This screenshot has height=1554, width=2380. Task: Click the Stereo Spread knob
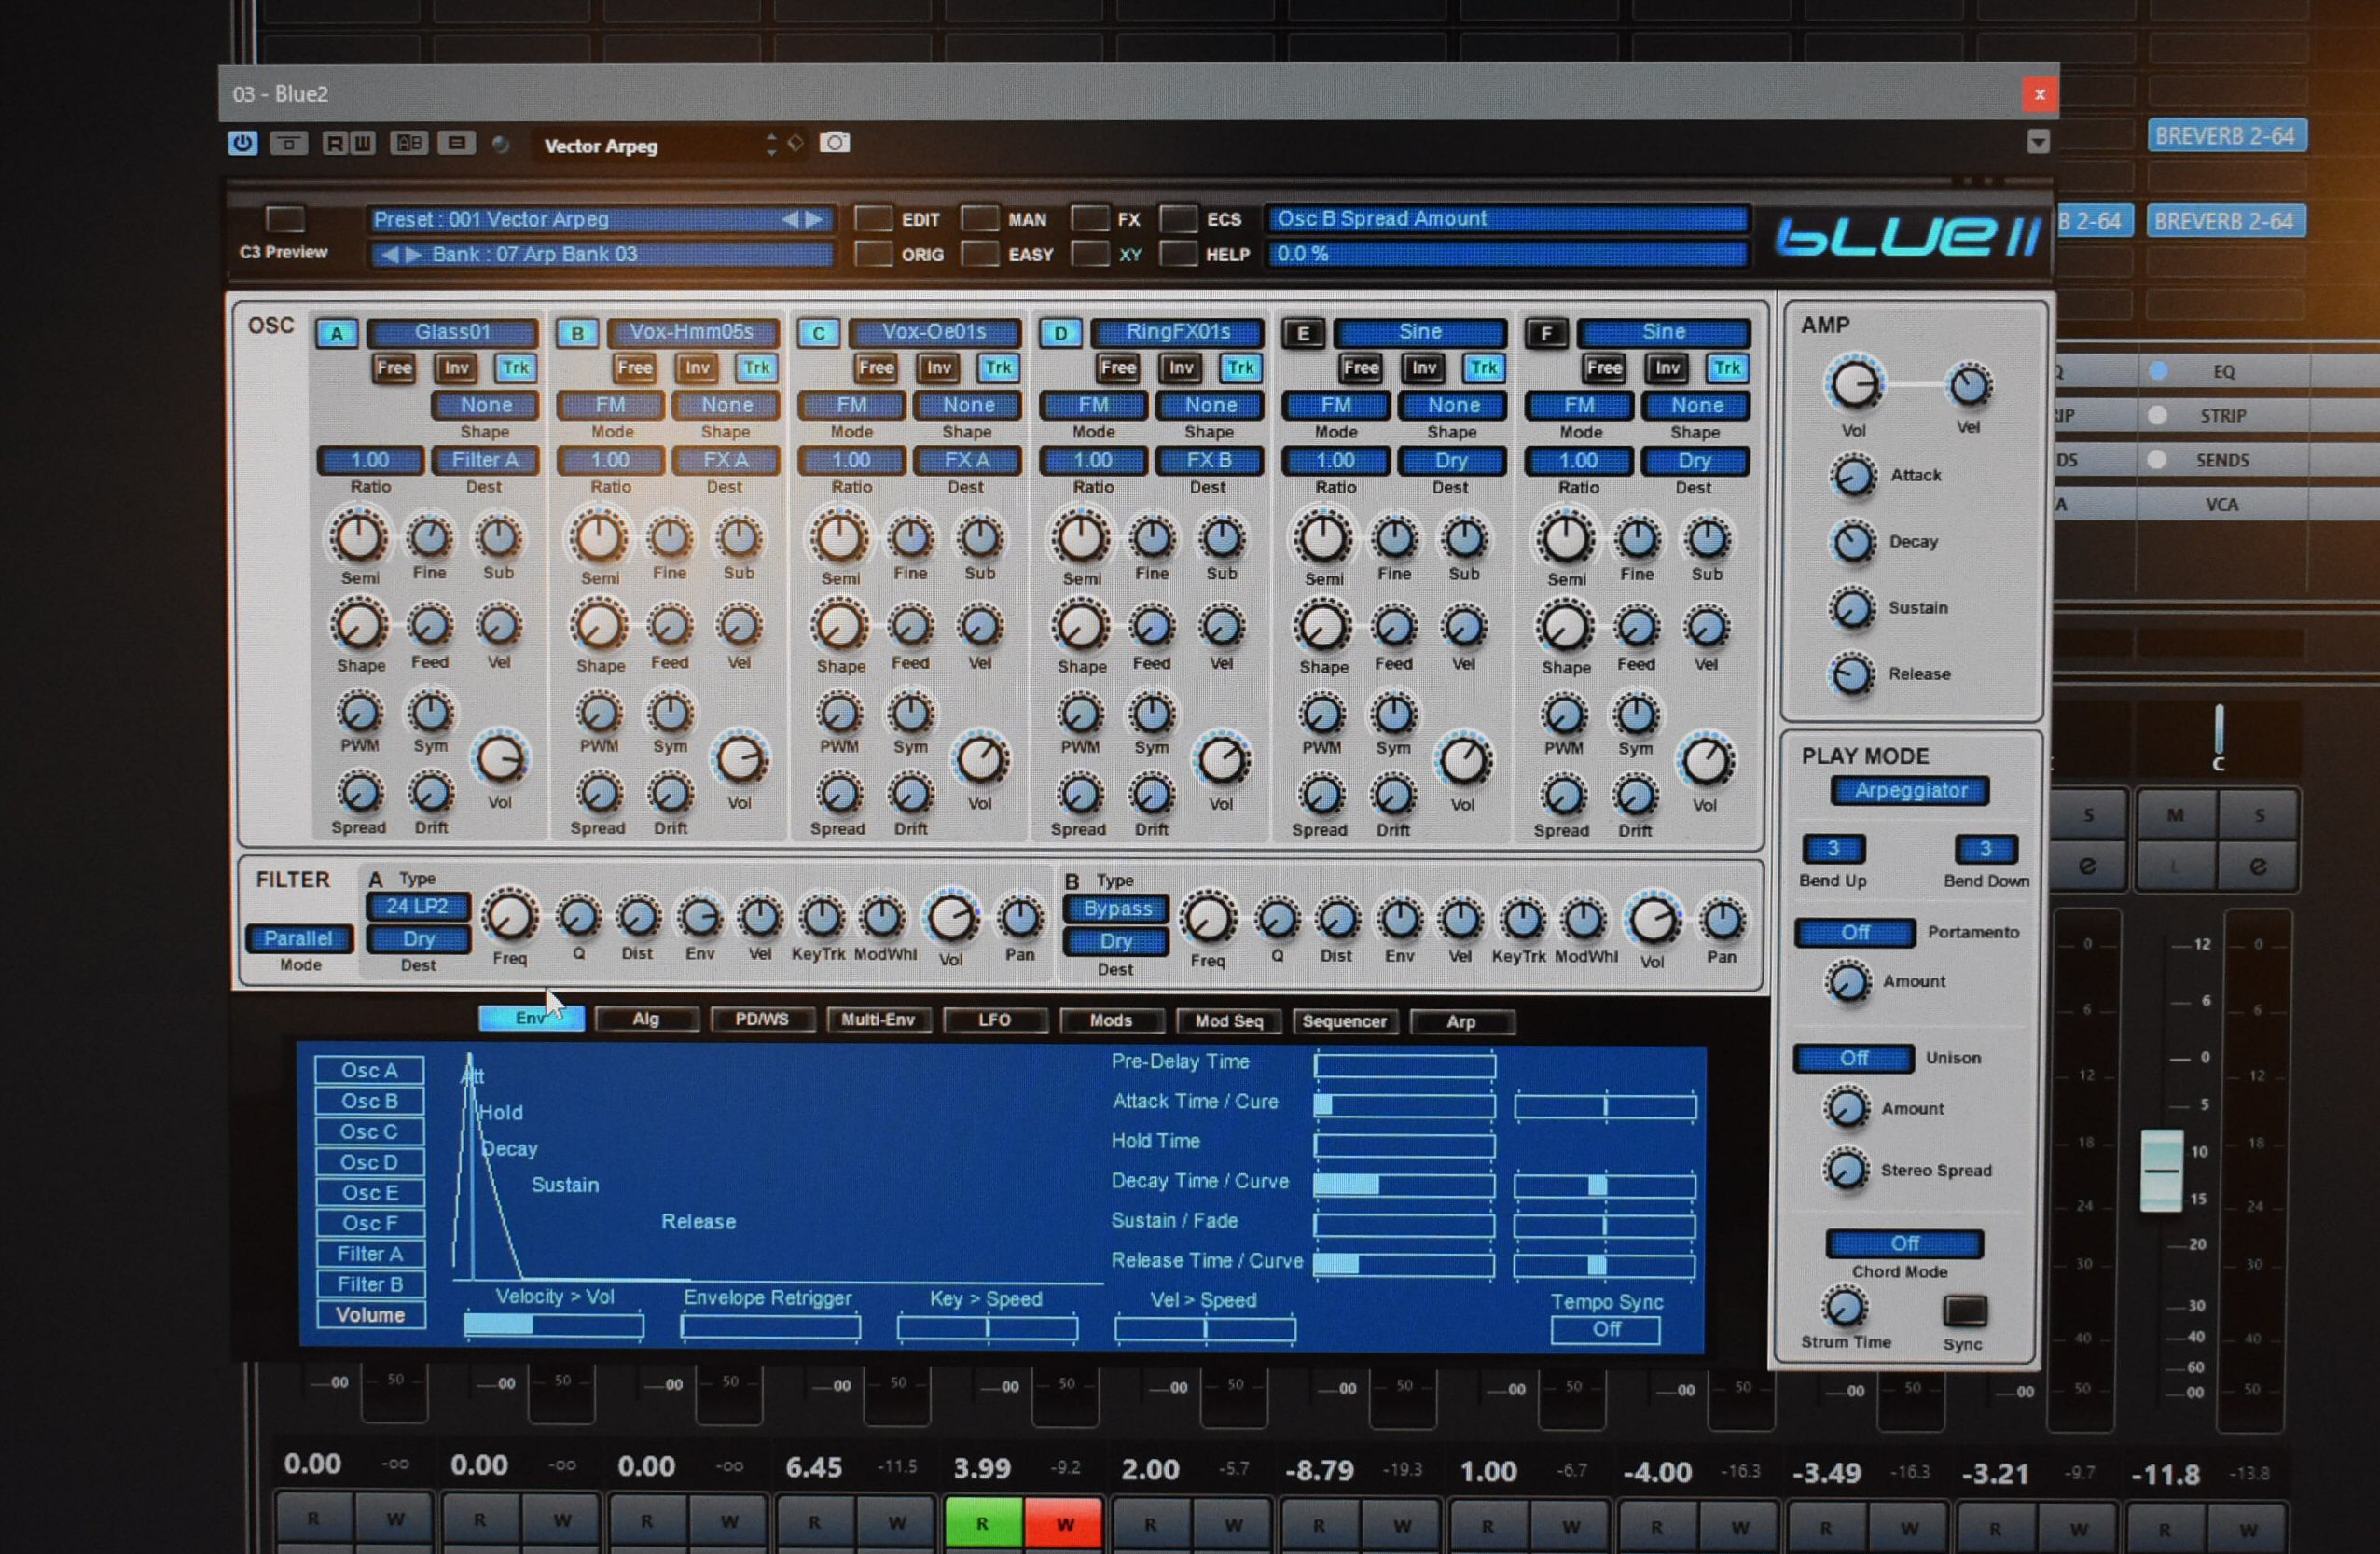tap(1846, 1169)
